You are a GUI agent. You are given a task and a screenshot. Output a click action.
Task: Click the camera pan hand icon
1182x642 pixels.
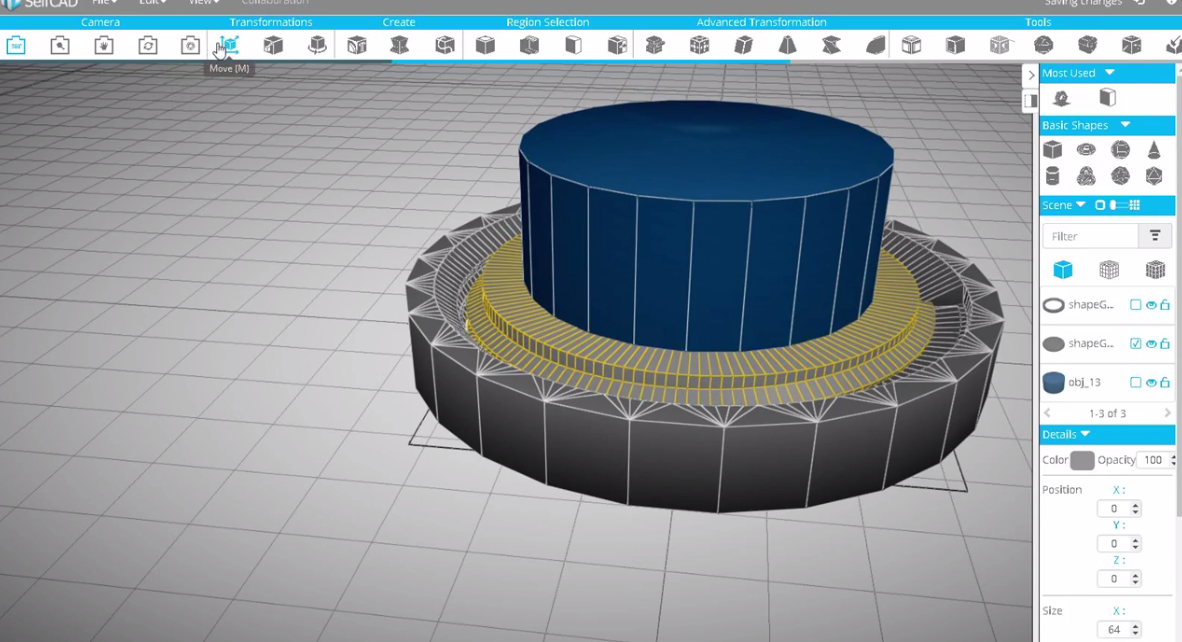(x=104, y=45)
